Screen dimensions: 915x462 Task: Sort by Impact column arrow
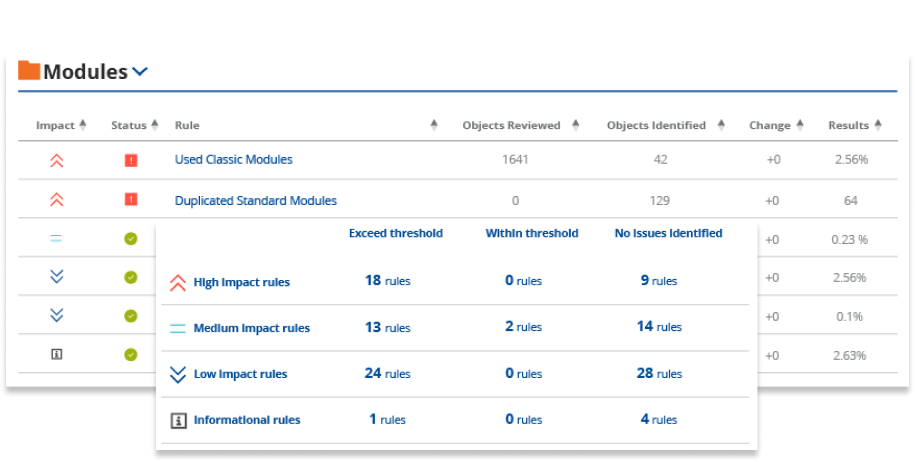[83, 125]
